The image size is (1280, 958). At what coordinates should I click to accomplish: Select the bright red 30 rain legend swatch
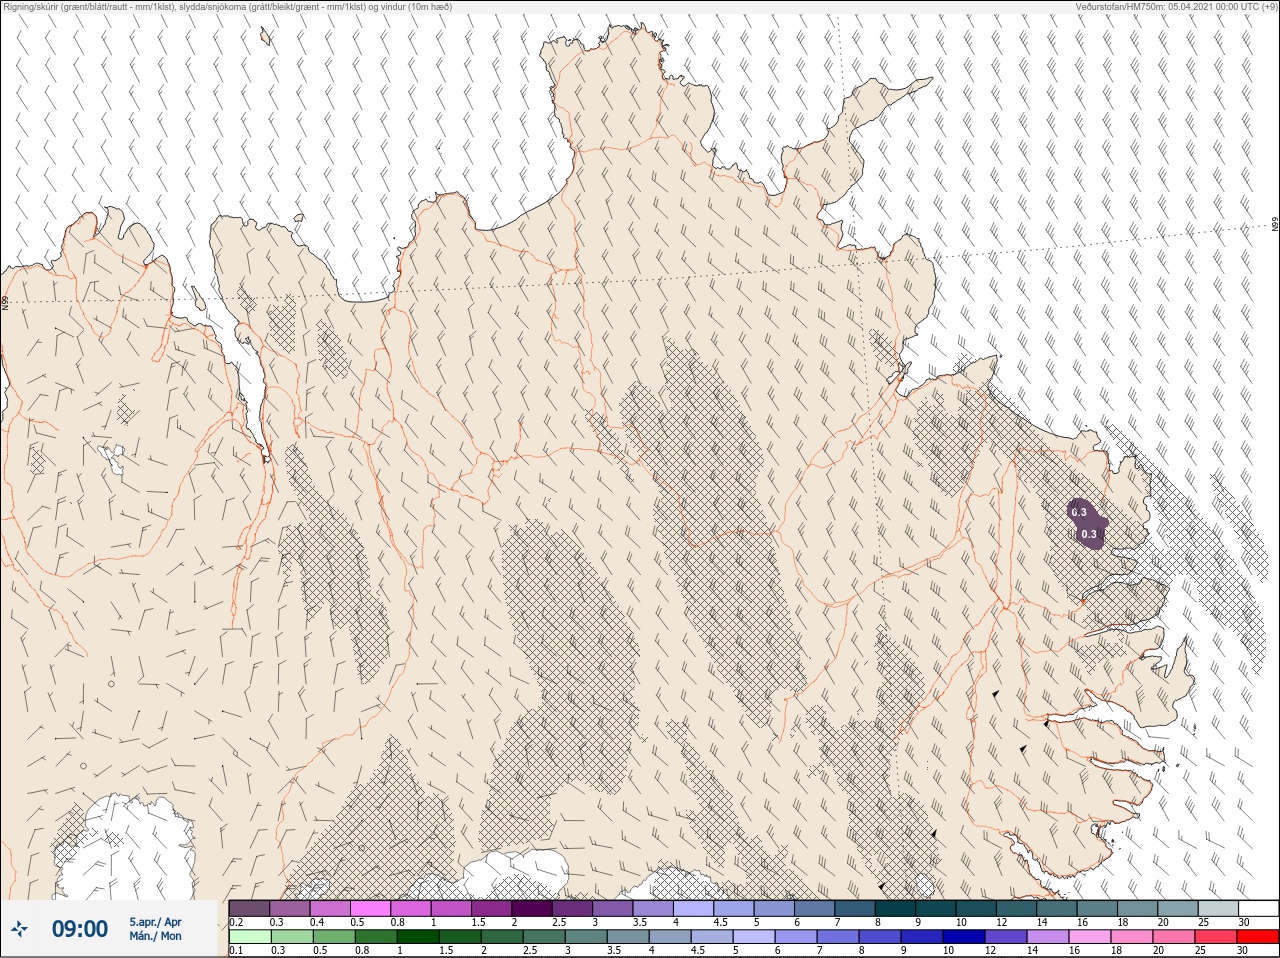point(1258,937)
